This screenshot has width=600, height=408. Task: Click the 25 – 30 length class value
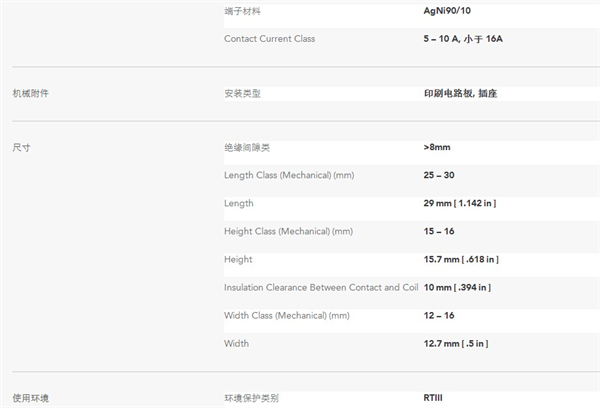(x=439, y=175)
